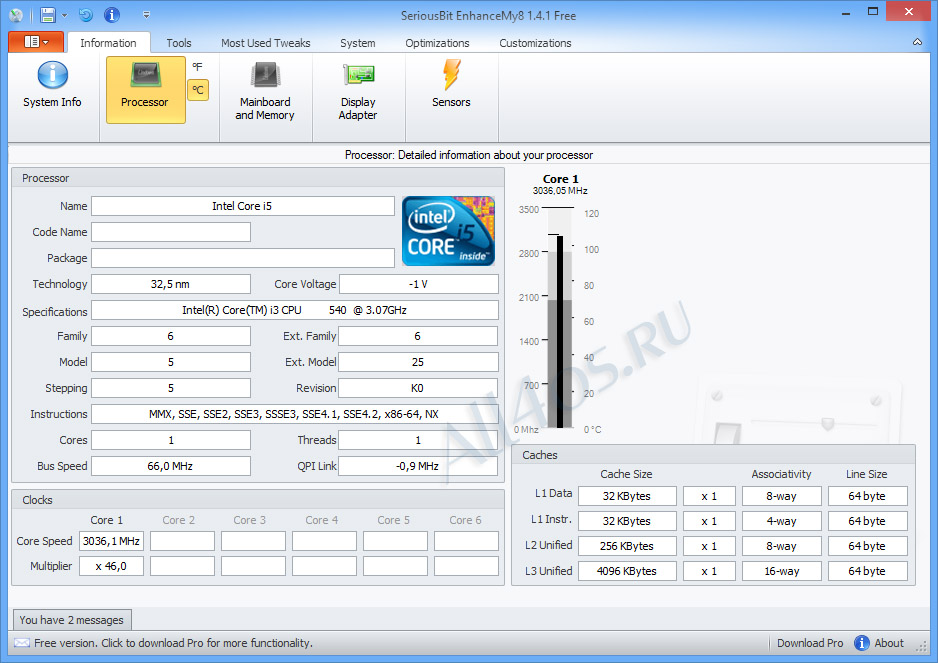Click the Revision value K0
938x663 pixels.
tap(418, 388)
